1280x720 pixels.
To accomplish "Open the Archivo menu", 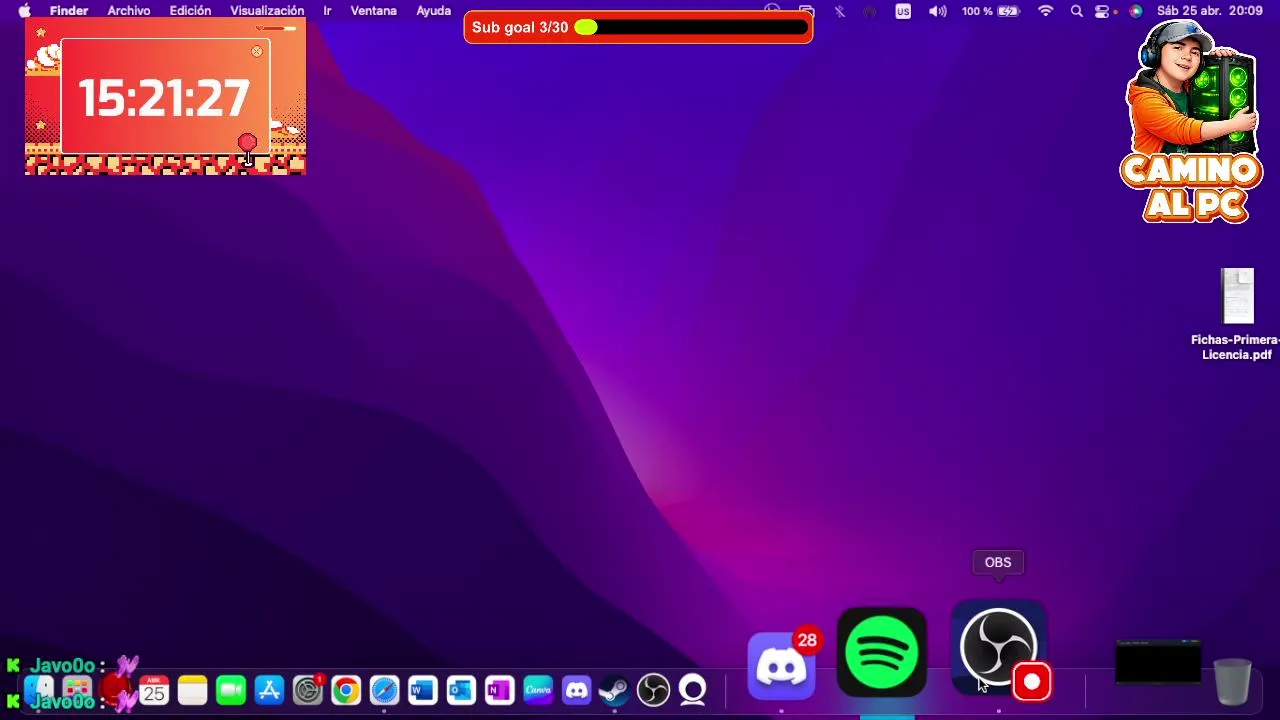I will click(129, 11).
